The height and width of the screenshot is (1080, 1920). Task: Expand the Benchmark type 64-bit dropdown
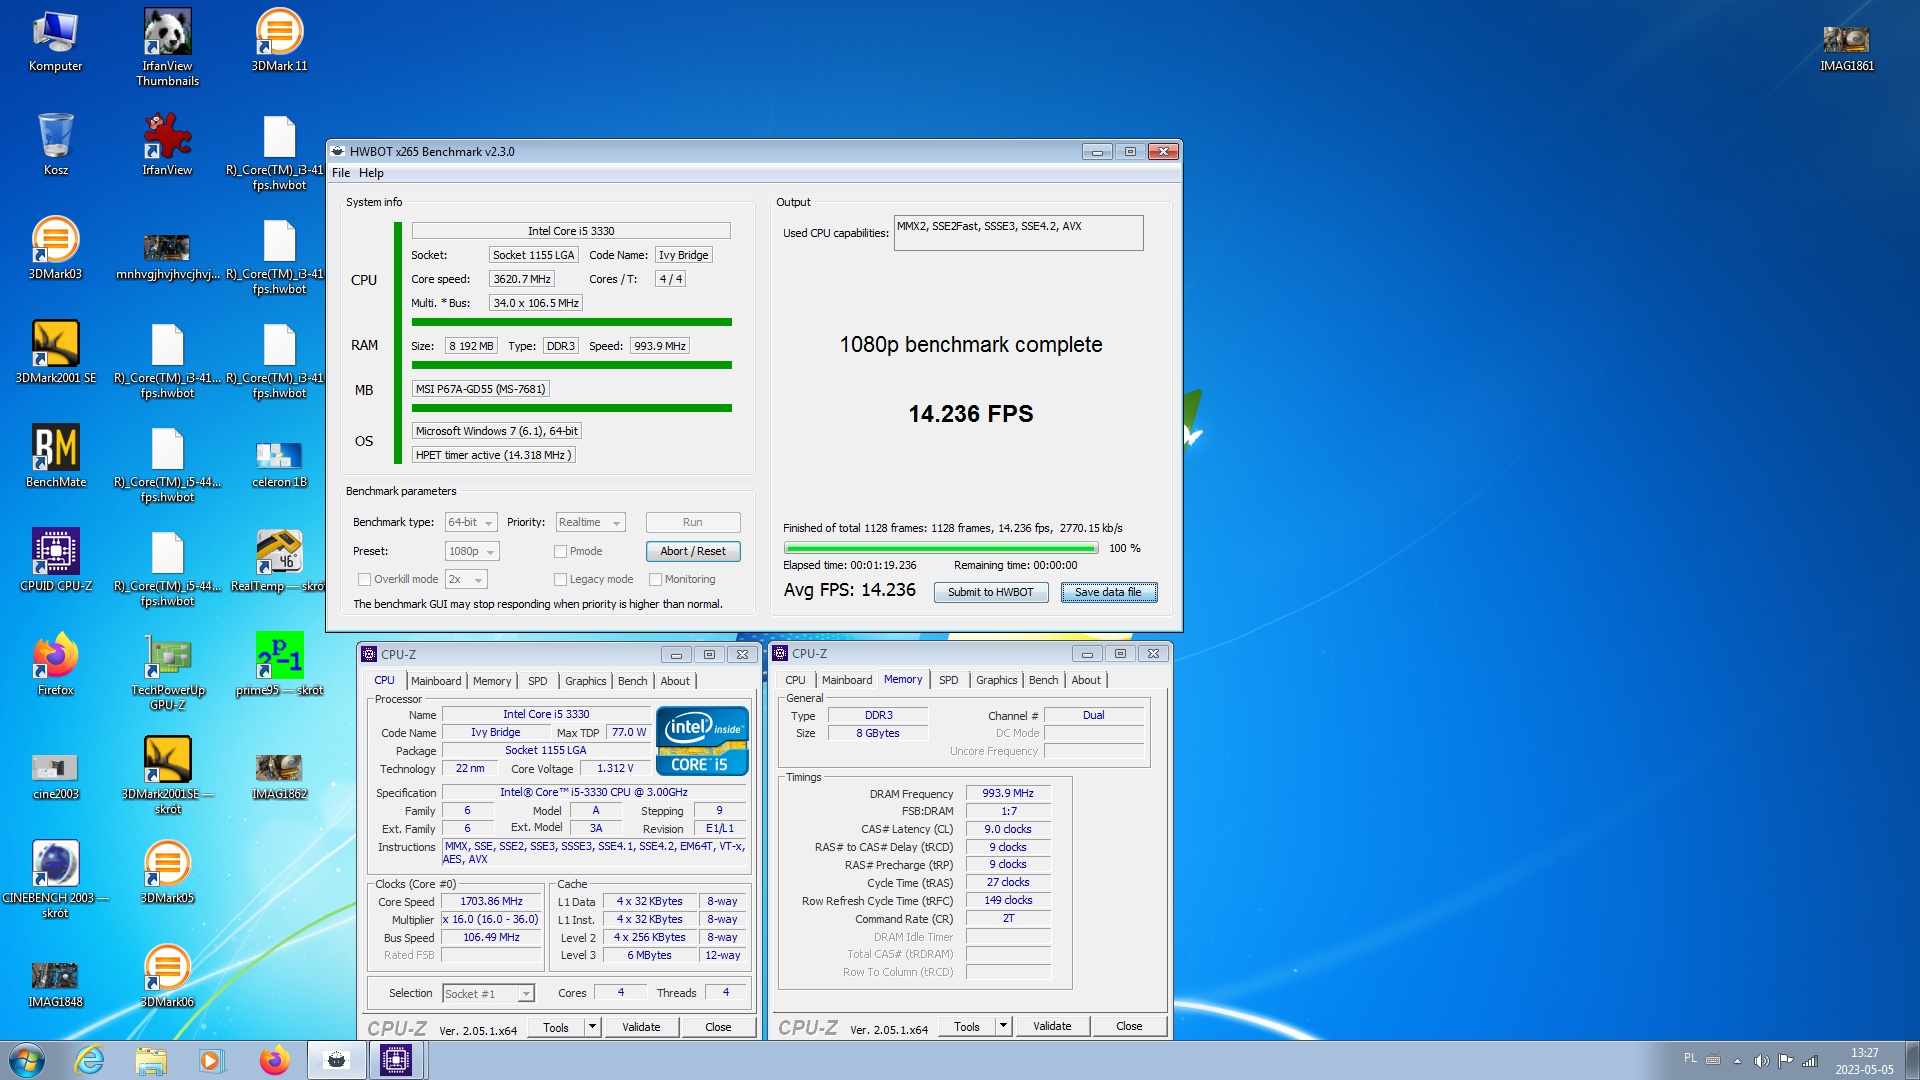coord(471,522)
